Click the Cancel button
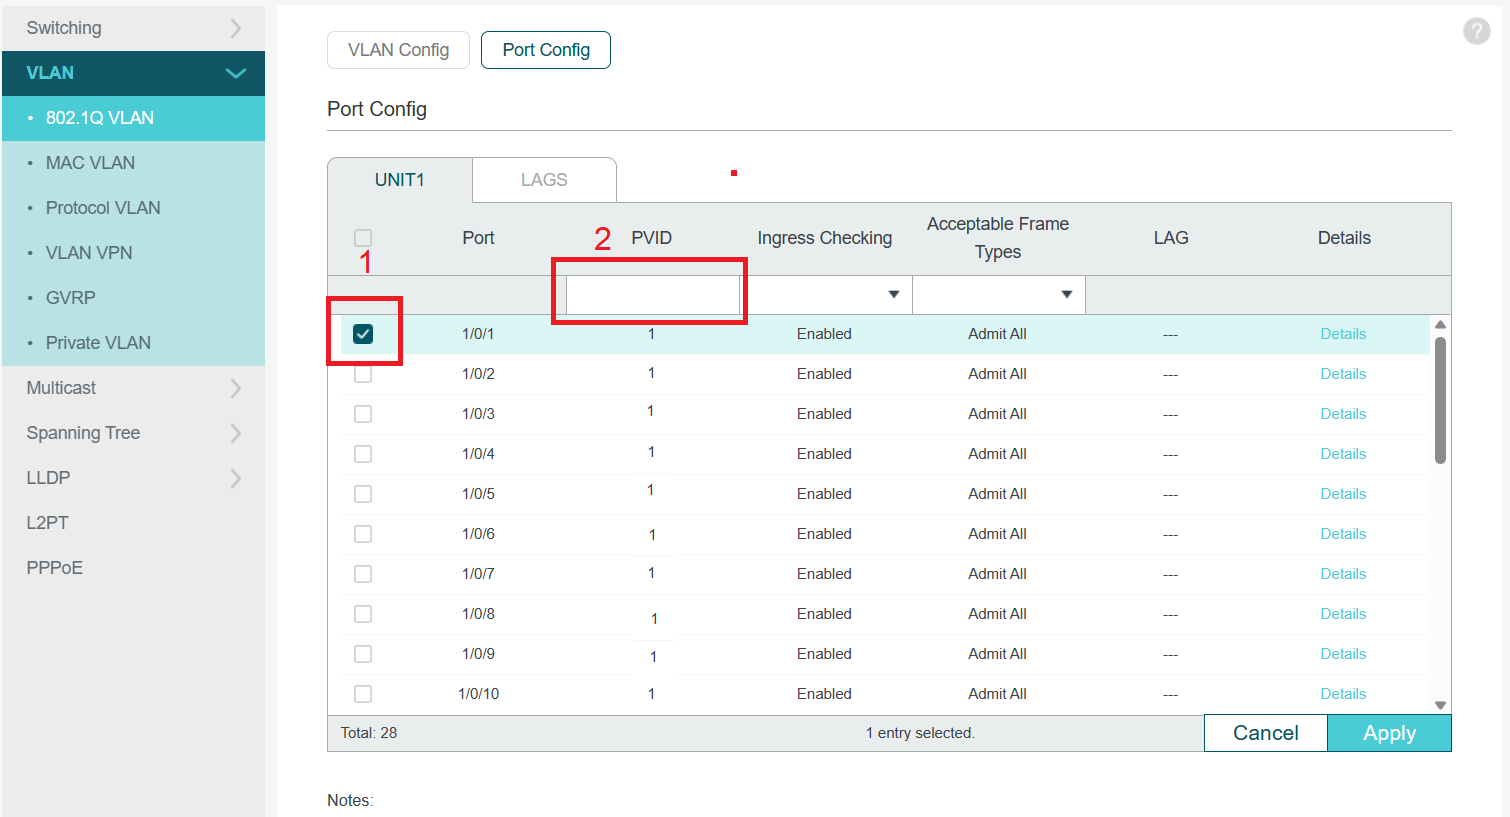The height and width of the screenshot is (817, 1510). click(x=1265, y=732)
